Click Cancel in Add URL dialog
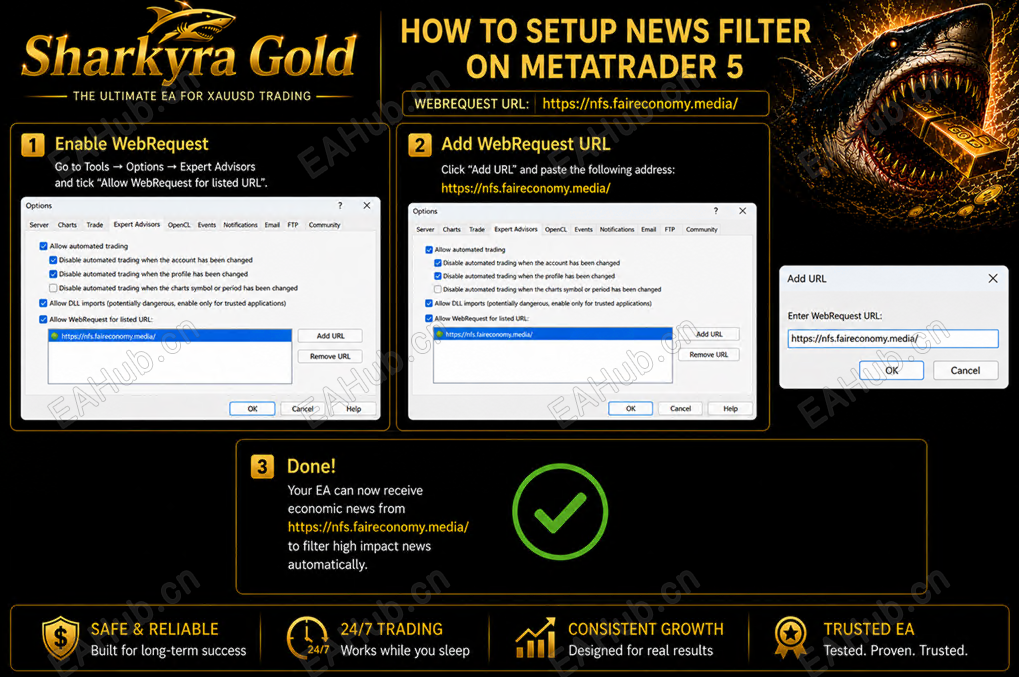1019x677 pixels. [x=965, y=370]
